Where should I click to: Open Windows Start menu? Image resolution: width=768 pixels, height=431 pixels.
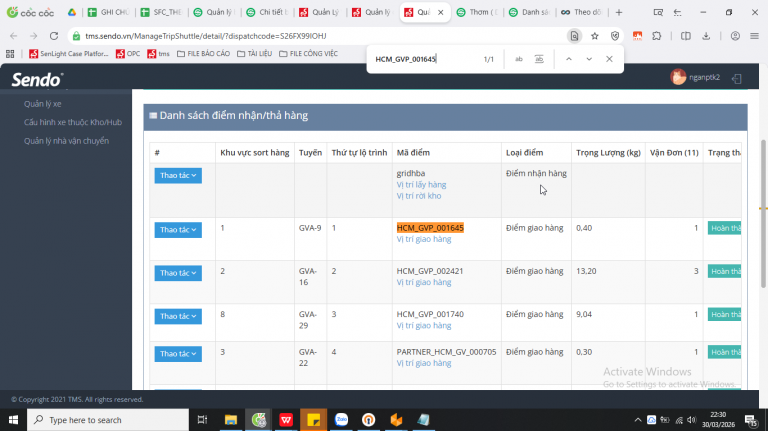[13, 420]
